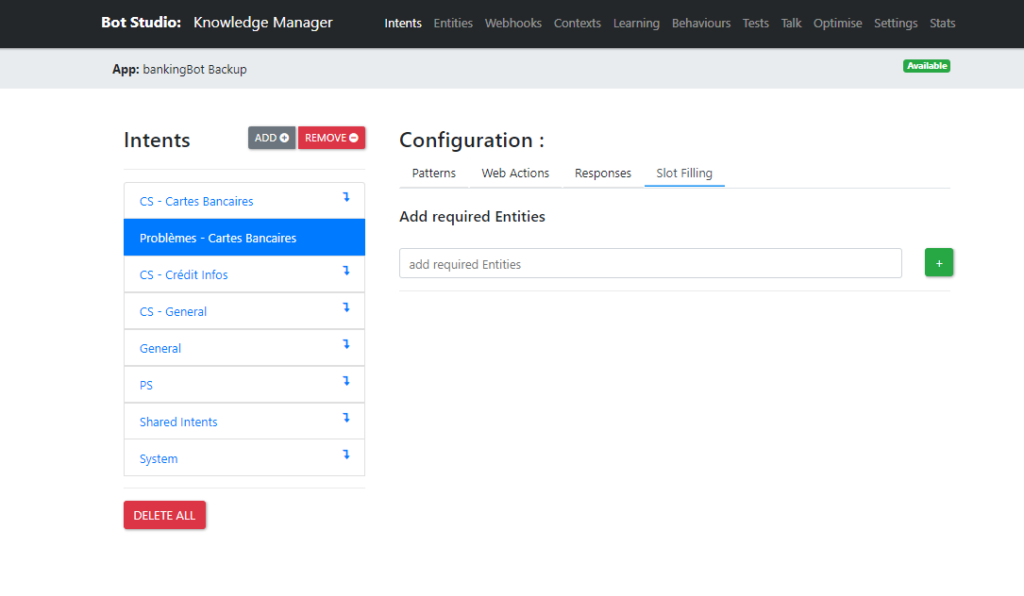Select the Problèmes - Cartes Bancaires intent

[244, 238]
